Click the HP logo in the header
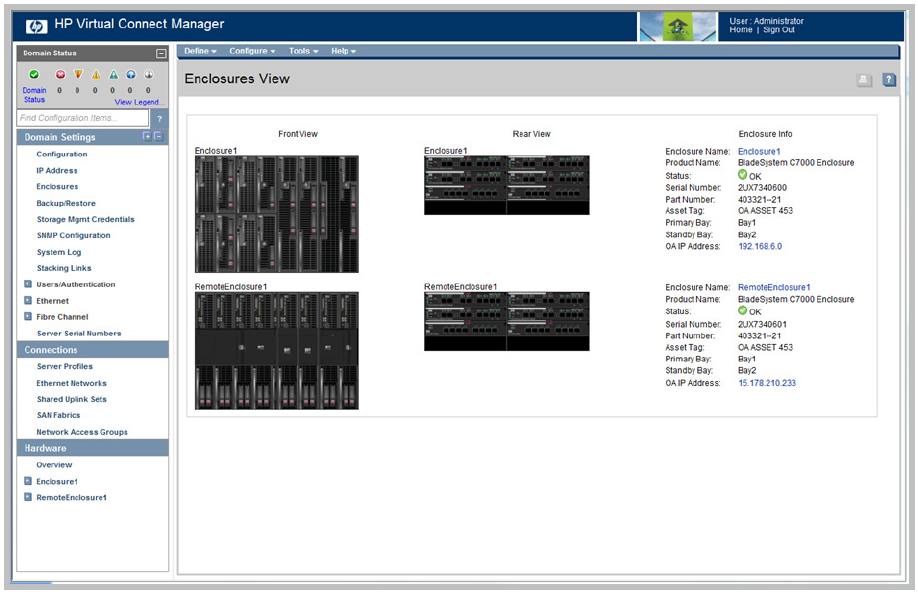 (37, 25)
